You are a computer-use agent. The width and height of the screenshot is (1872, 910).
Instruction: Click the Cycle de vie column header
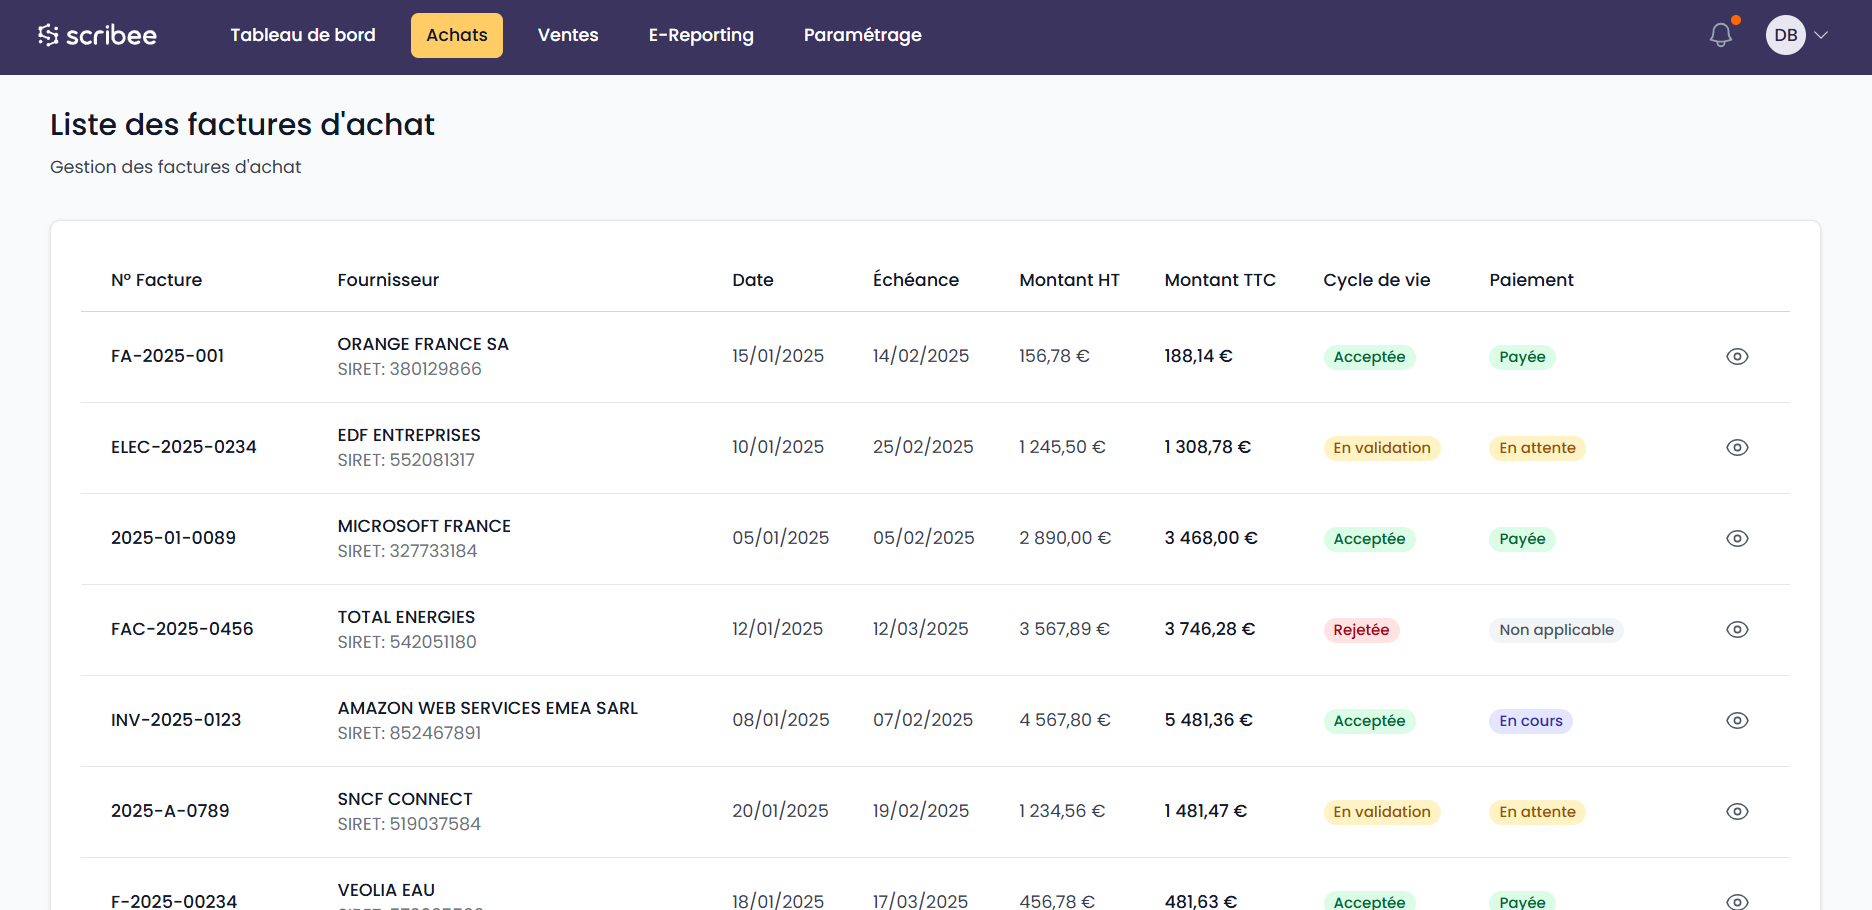pyautogui.click(x=1377, y=280)
